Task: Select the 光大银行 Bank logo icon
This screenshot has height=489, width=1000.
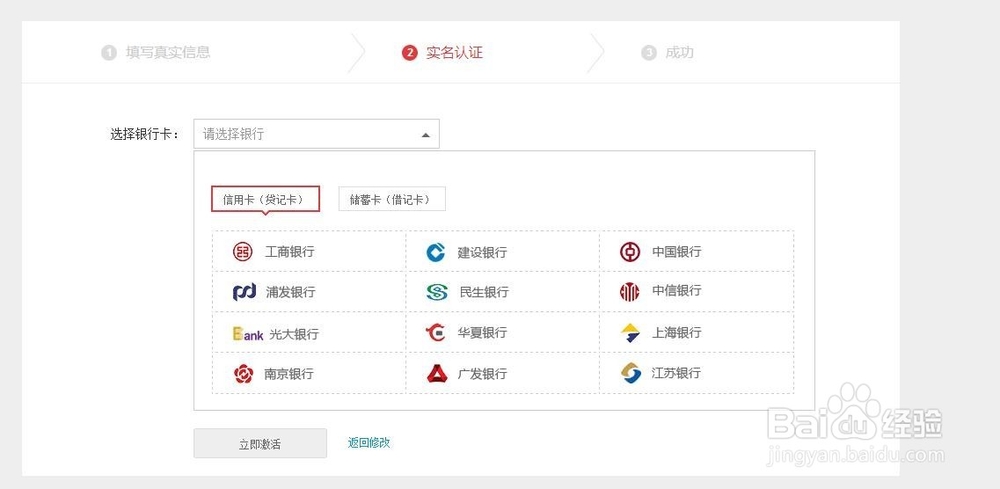Action: tap(248, 333)
